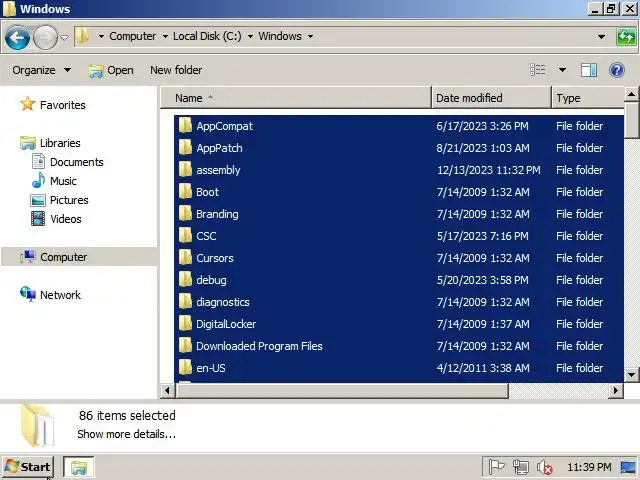Expand the dropdown arrow before Computer
This screenshot has width=640, height=480.
pyautogui.click(x=101, y=36)
